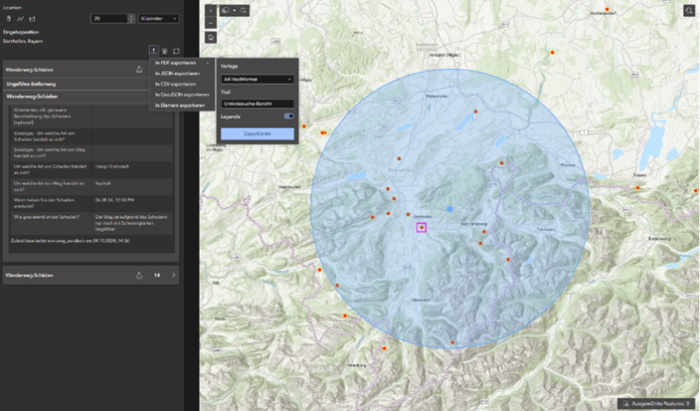Click the refresh results icon
Screen dimensions: 700x411
pyautogui.click(x=176, y=51)
